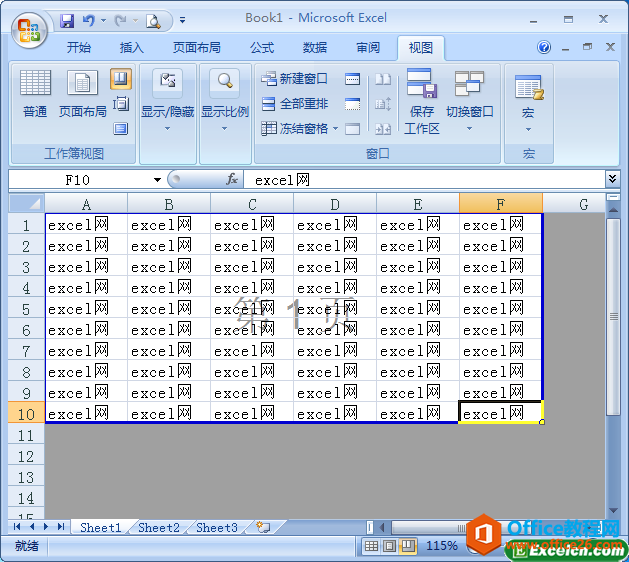Click the 115% zoom level button
629x562 pixels.
tap(442, 546)
